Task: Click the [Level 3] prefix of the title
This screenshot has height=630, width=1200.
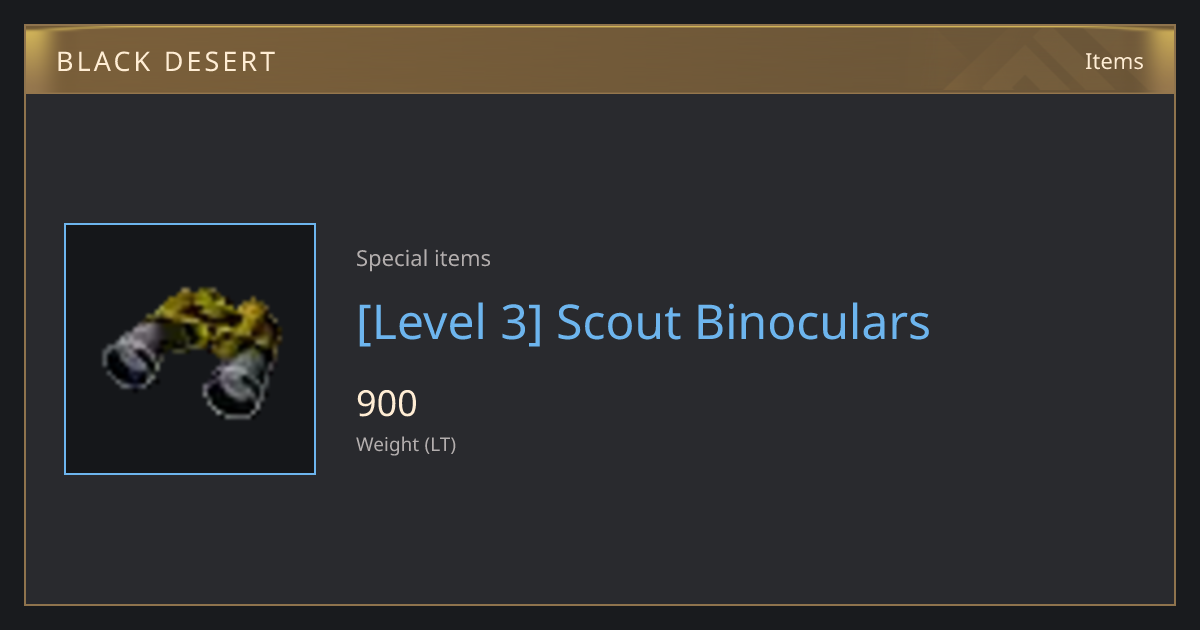Action: pyautogui.click(x=450, y=323)
